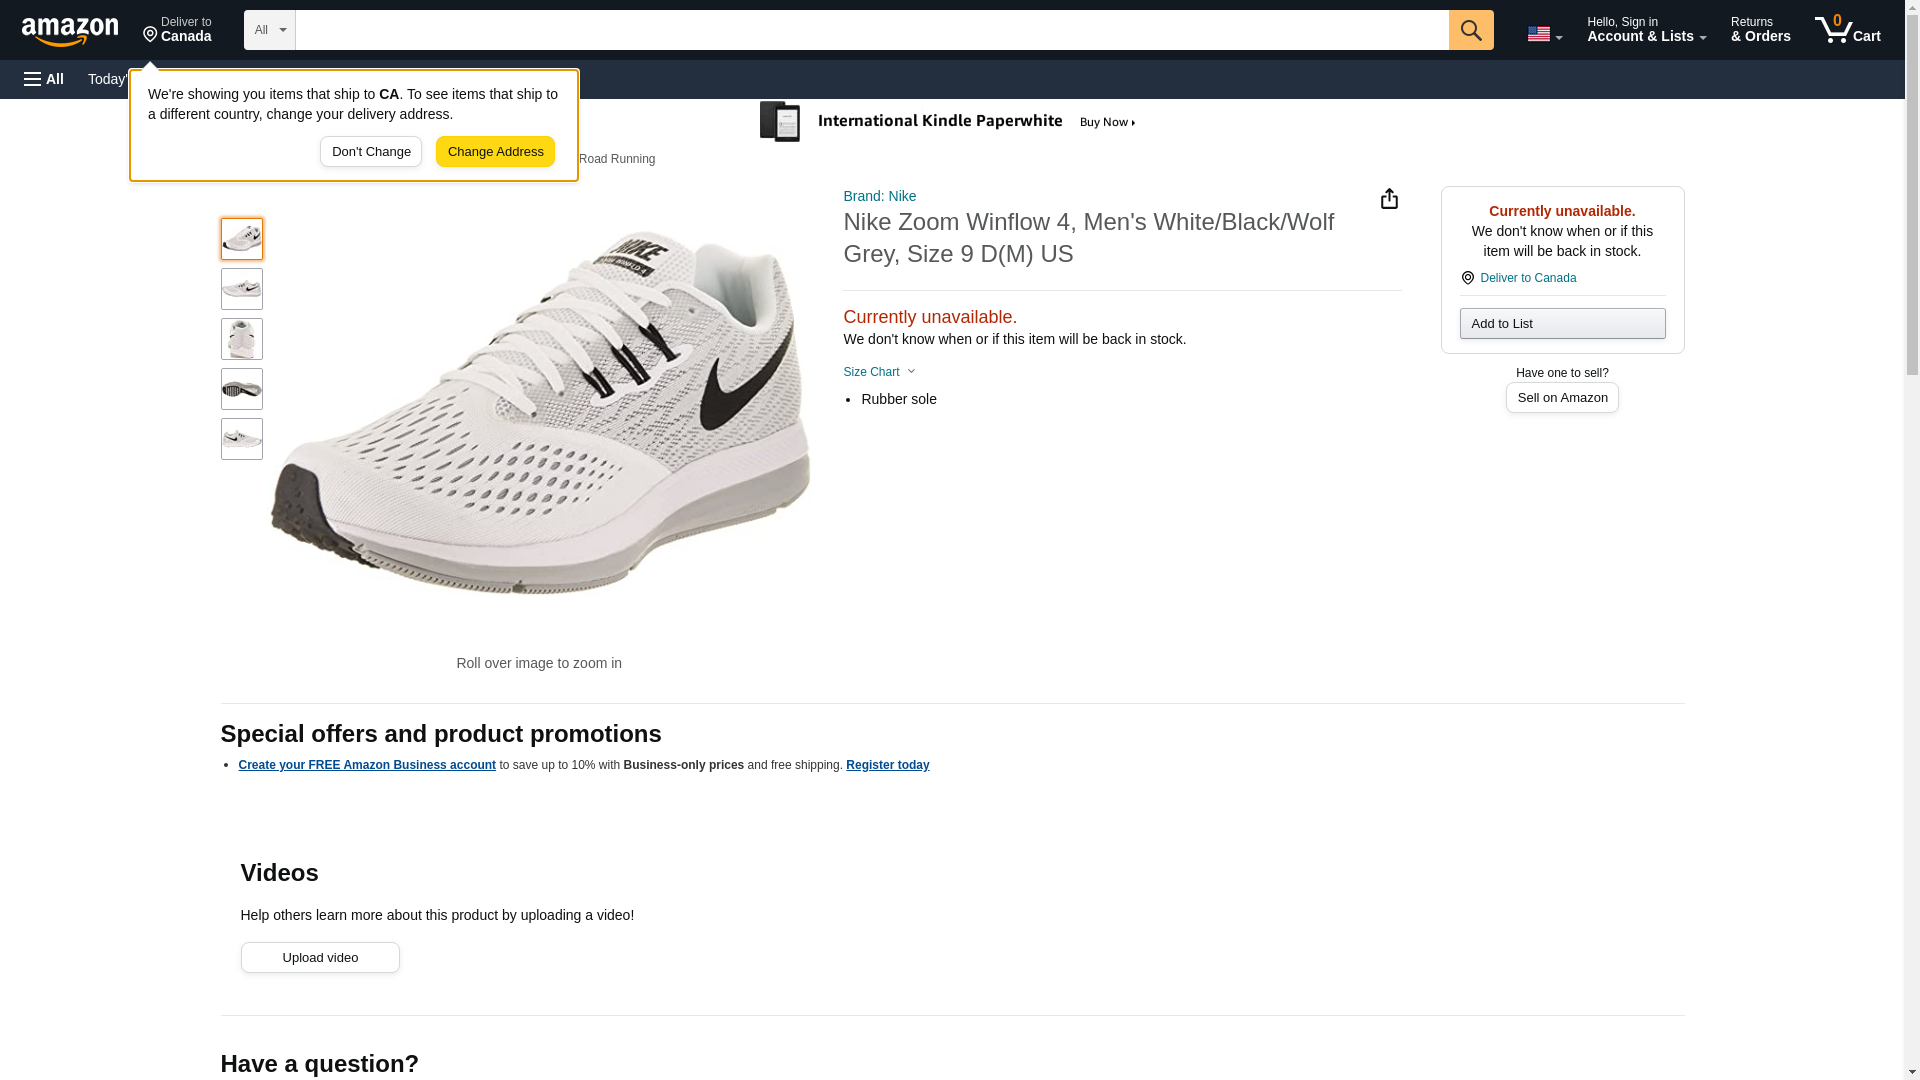
Task: Click the Add to List button
Action: click(1561, 324)
